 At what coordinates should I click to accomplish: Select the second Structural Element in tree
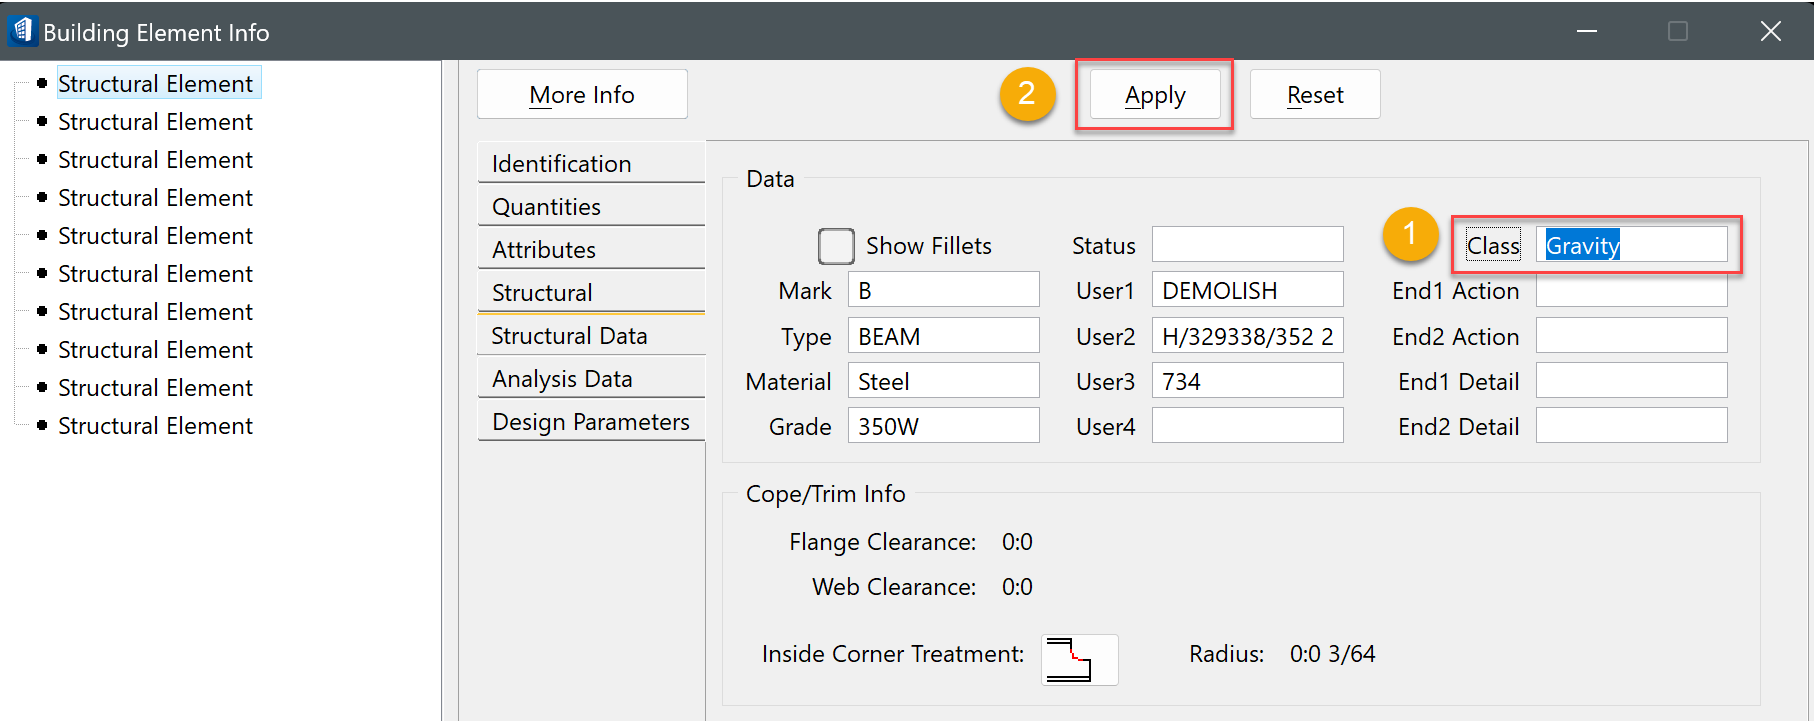click(x=155, y=121)
